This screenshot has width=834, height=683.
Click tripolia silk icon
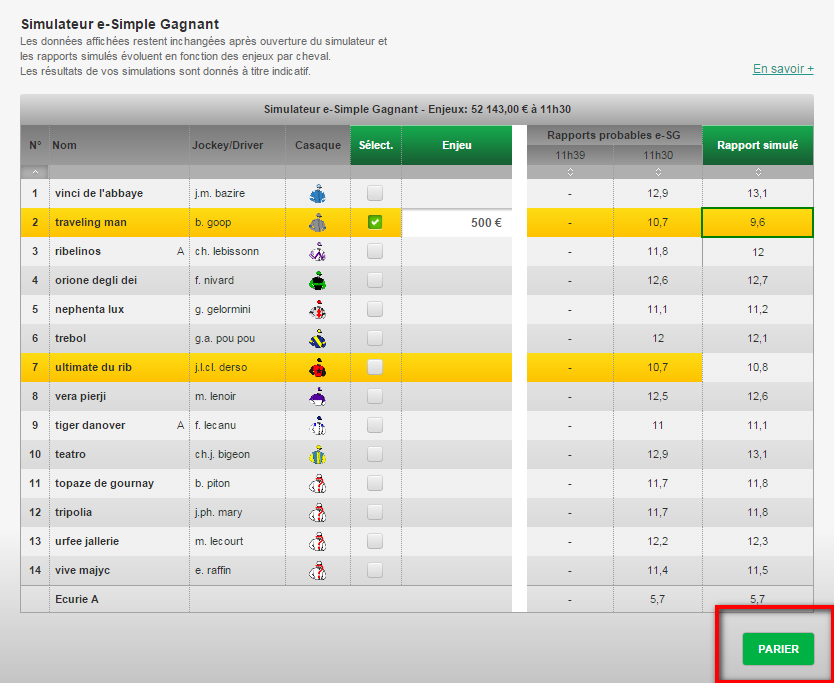(x=318, y=512)
